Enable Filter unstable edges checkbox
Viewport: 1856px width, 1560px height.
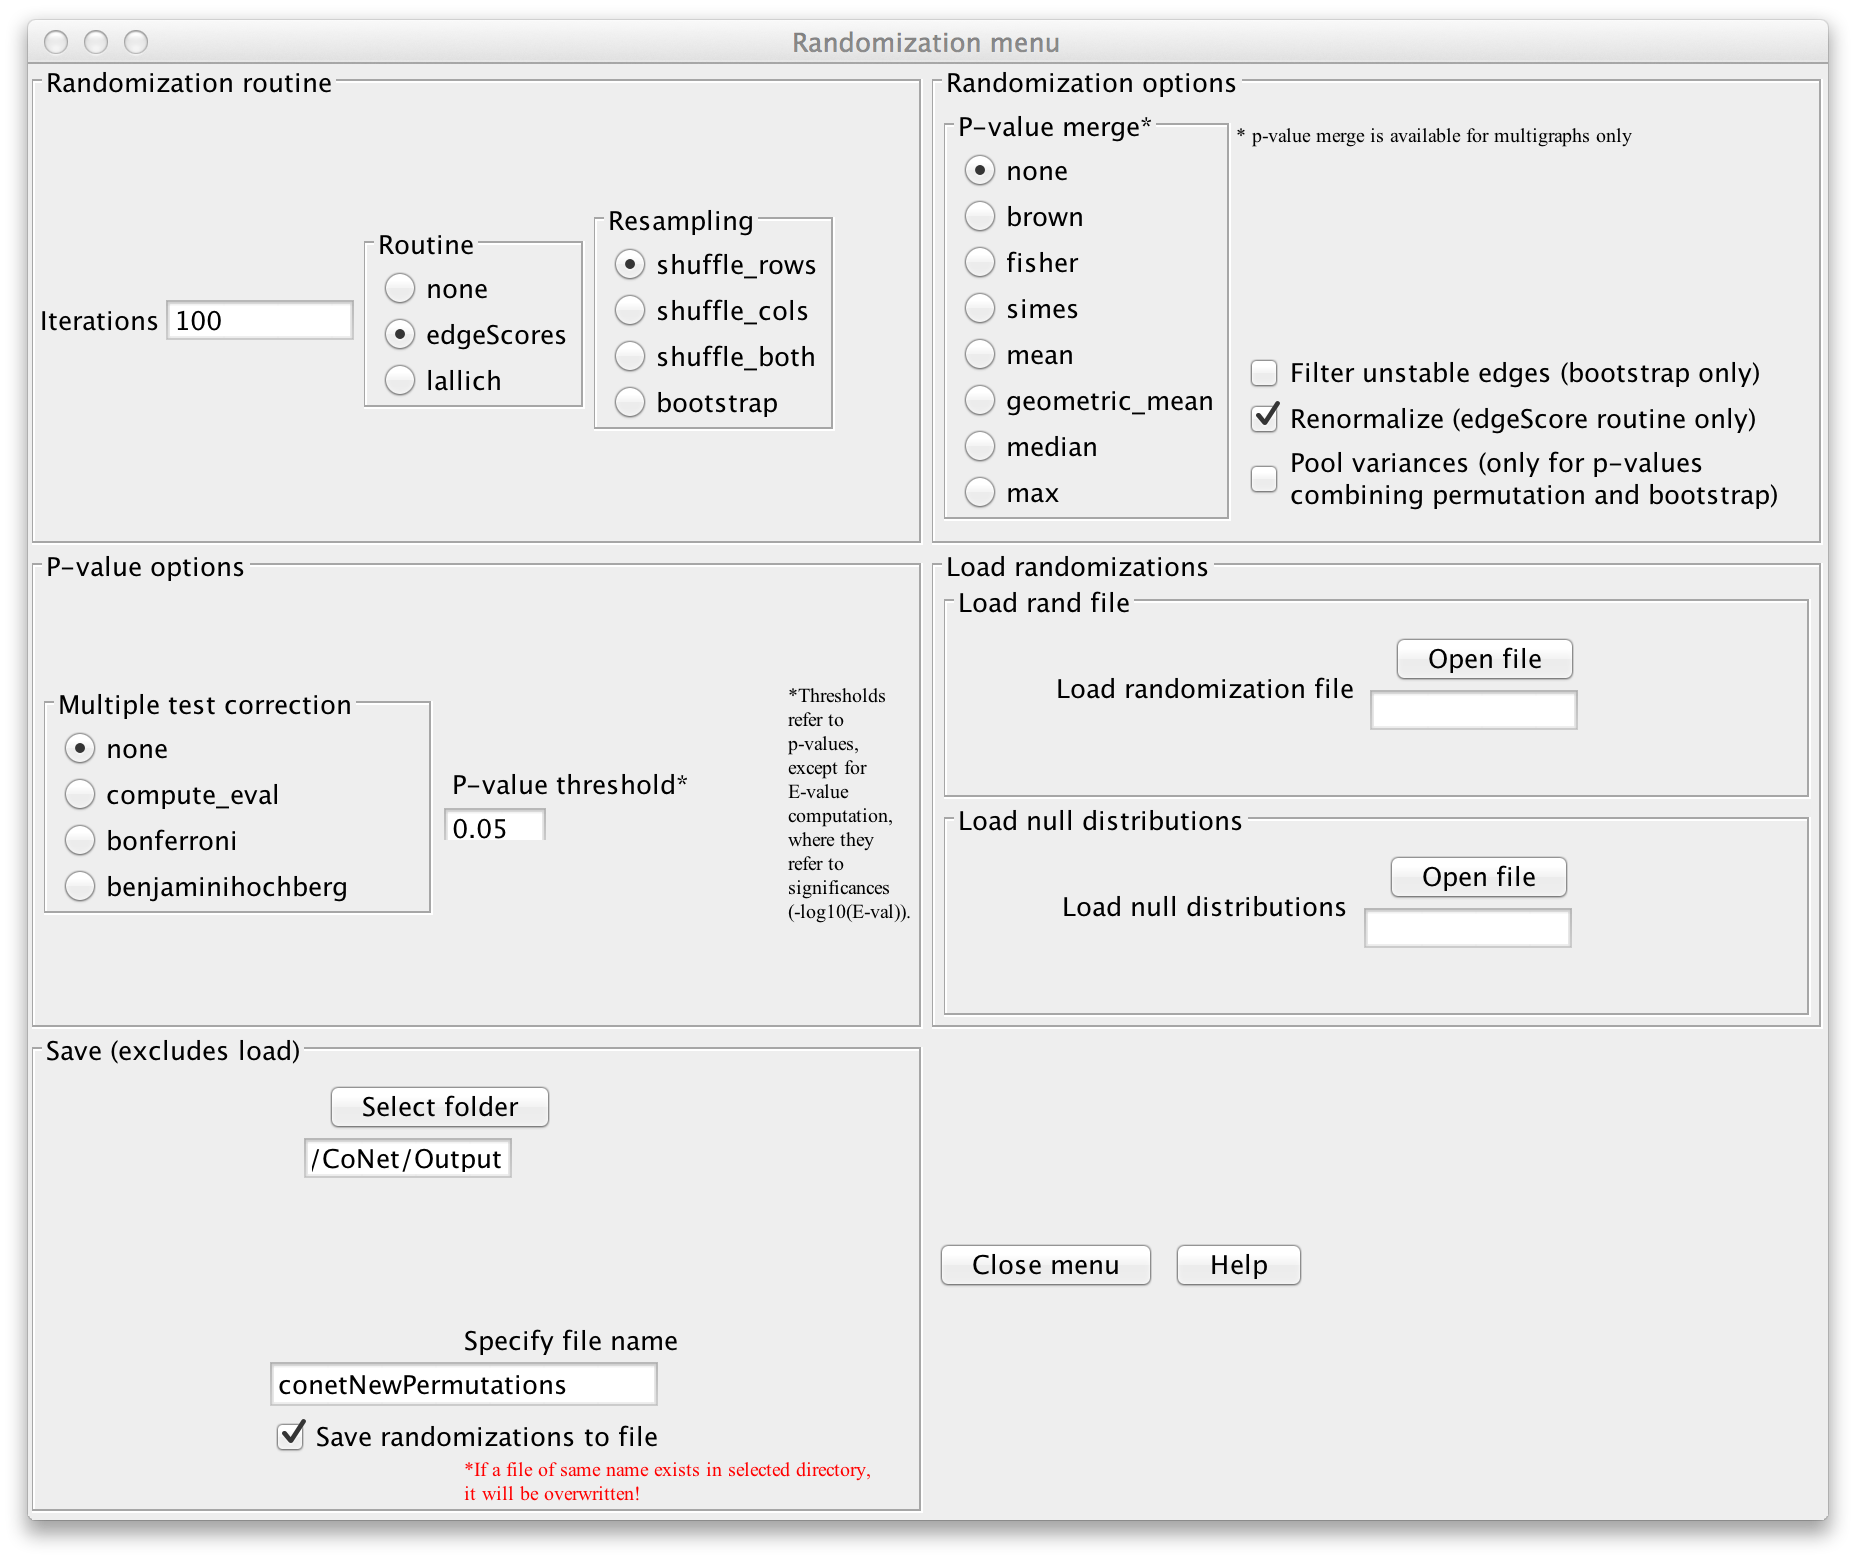tap(1264, 373)
